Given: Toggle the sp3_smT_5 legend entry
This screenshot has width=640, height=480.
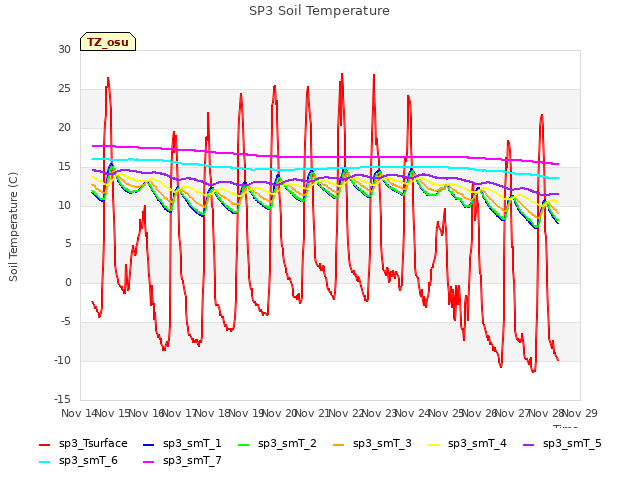Looking at the screenshot, I should pos(562,443).
